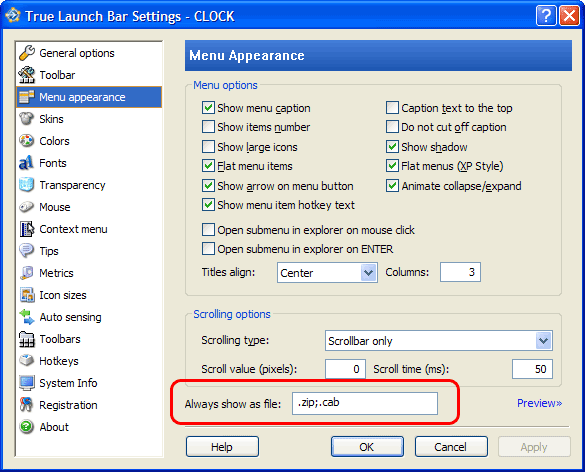Click the Toolbars icon
The image size is (585, 472).
26,339
